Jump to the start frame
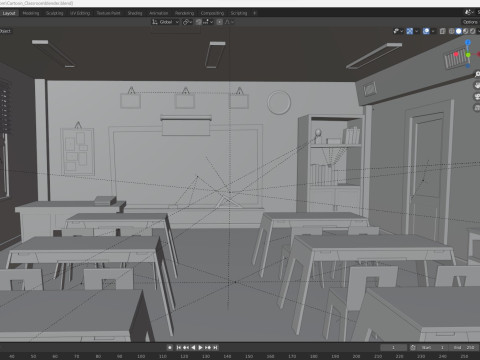The height and width of the screenshot is (360, 480). (179, 347)
